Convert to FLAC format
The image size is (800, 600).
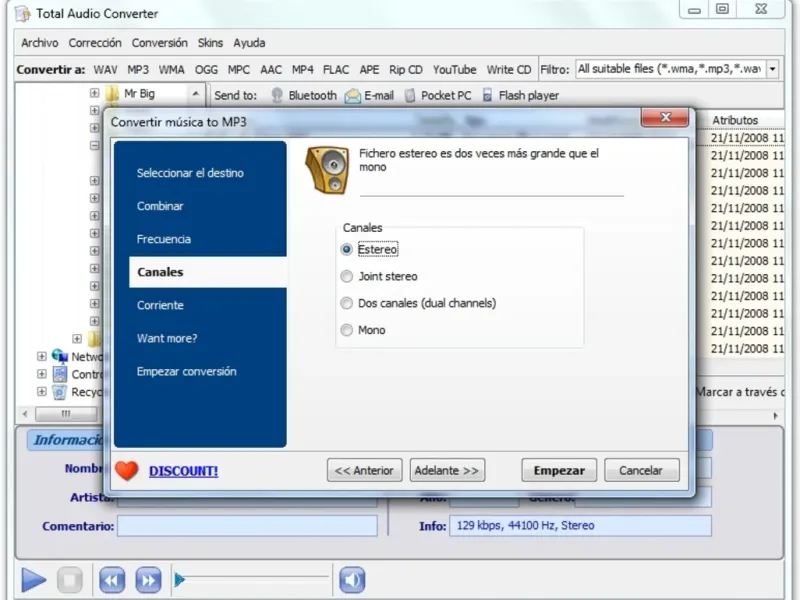pos(336,70)
